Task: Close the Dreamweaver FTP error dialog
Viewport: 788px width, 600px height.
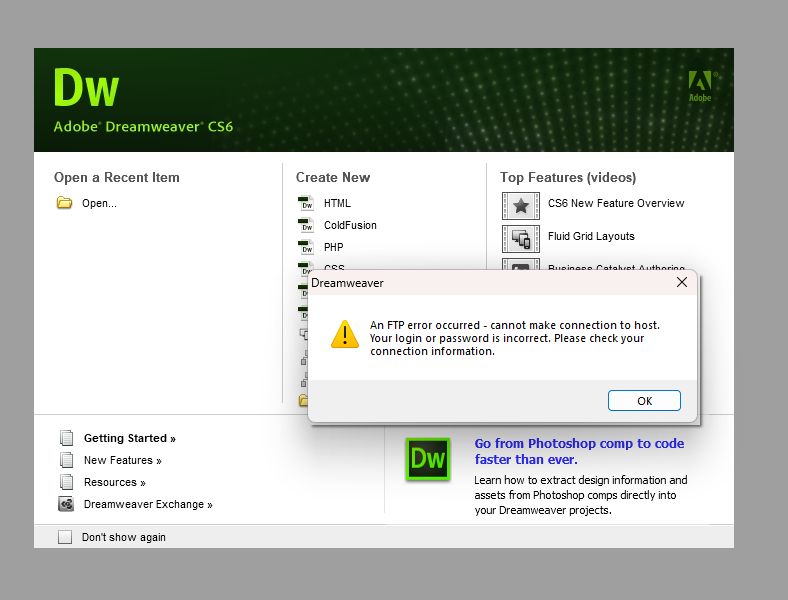Action: point(681,282)
